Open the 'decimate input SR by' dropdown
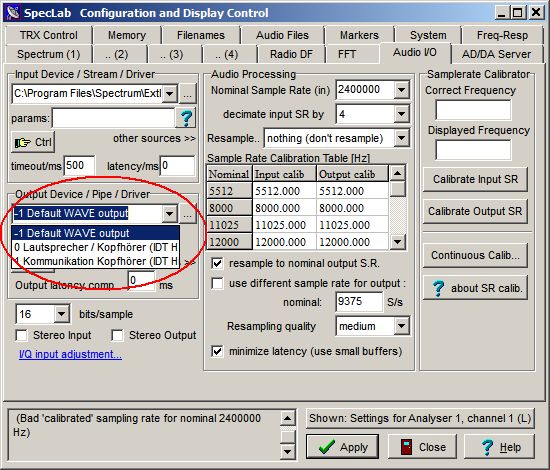This screenshot has width=550, height=470. coord(401,114)
